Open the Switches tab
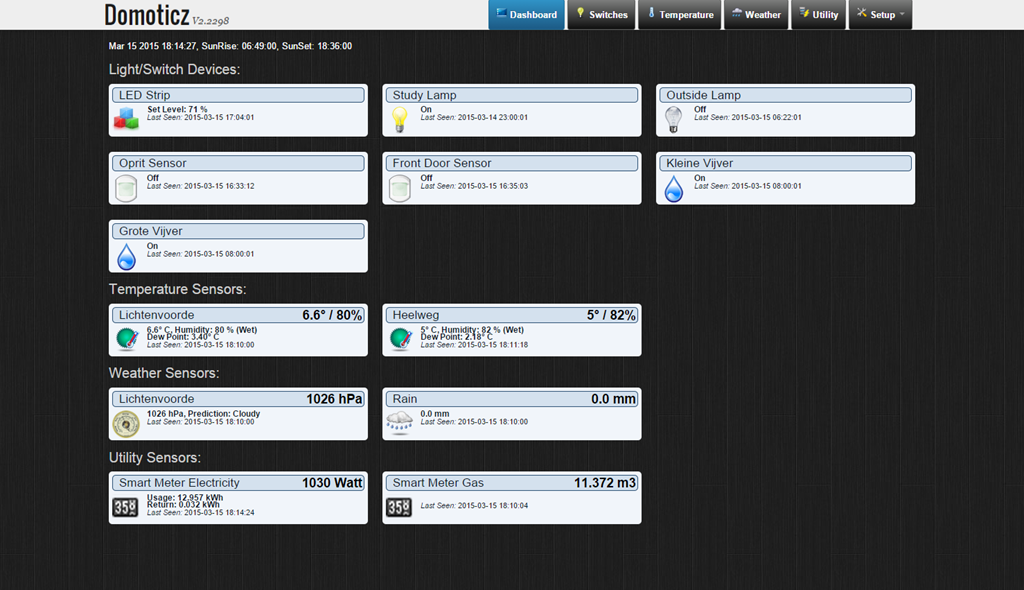 (x=601, y=14)
